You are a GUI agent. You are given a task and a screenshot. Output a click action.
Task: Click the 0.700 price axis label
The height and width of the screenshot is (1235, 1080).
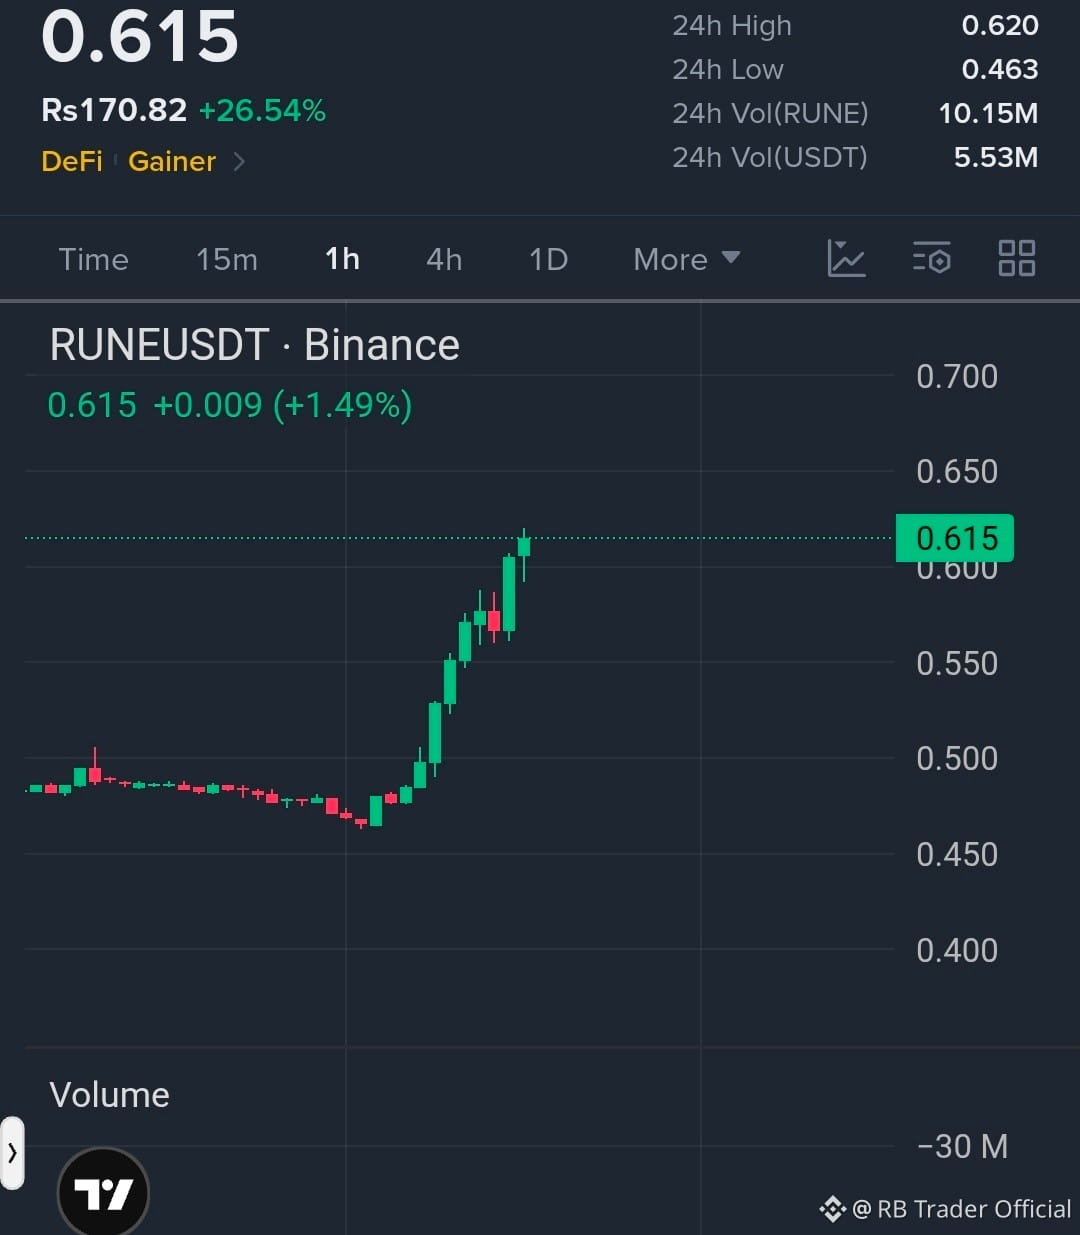[957, 377]
